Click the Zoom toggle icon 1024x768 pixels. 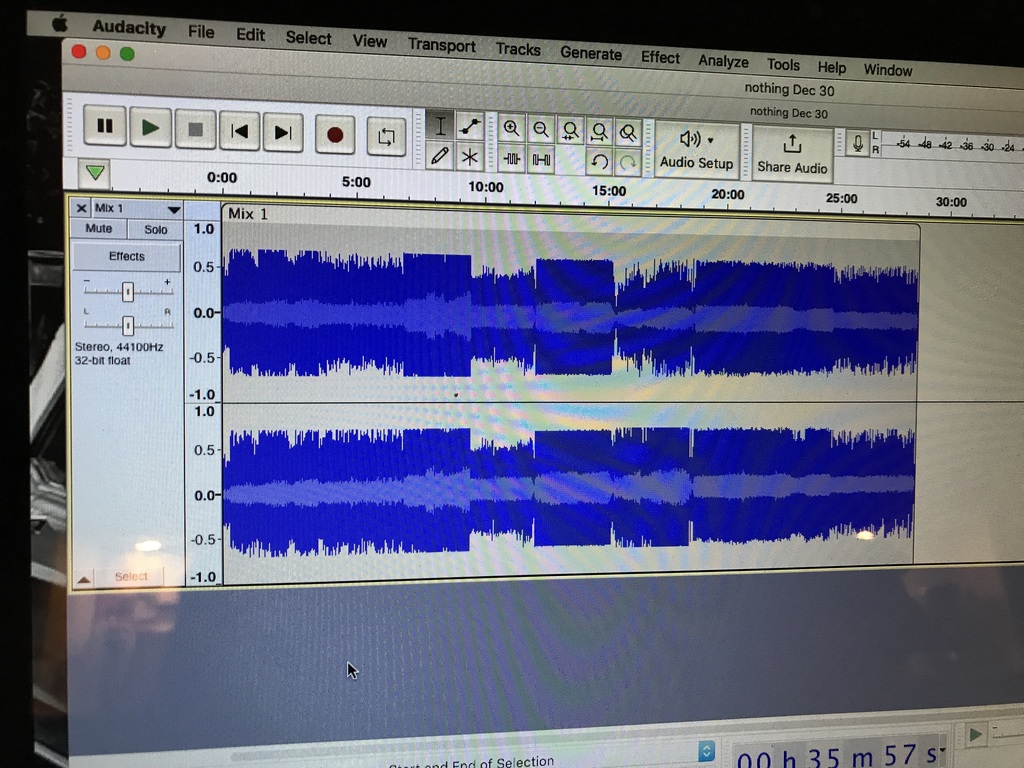click(628, 134)
